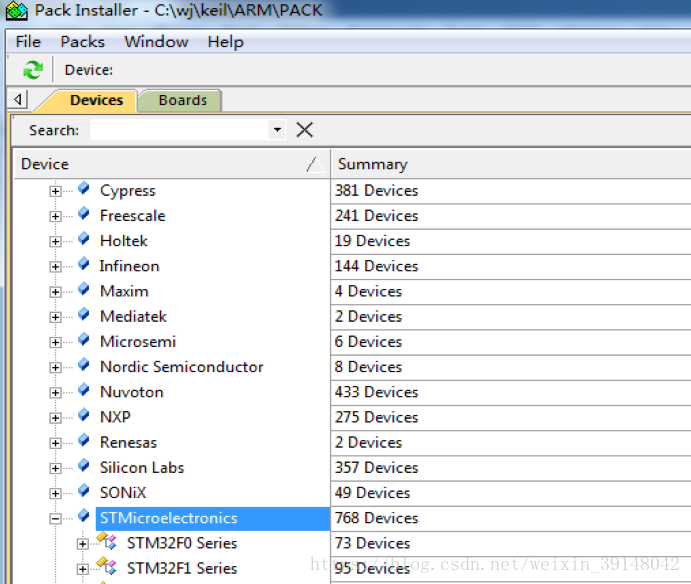
Task: Click the blue vendor icon beside NXP
Action: [84, 415]
